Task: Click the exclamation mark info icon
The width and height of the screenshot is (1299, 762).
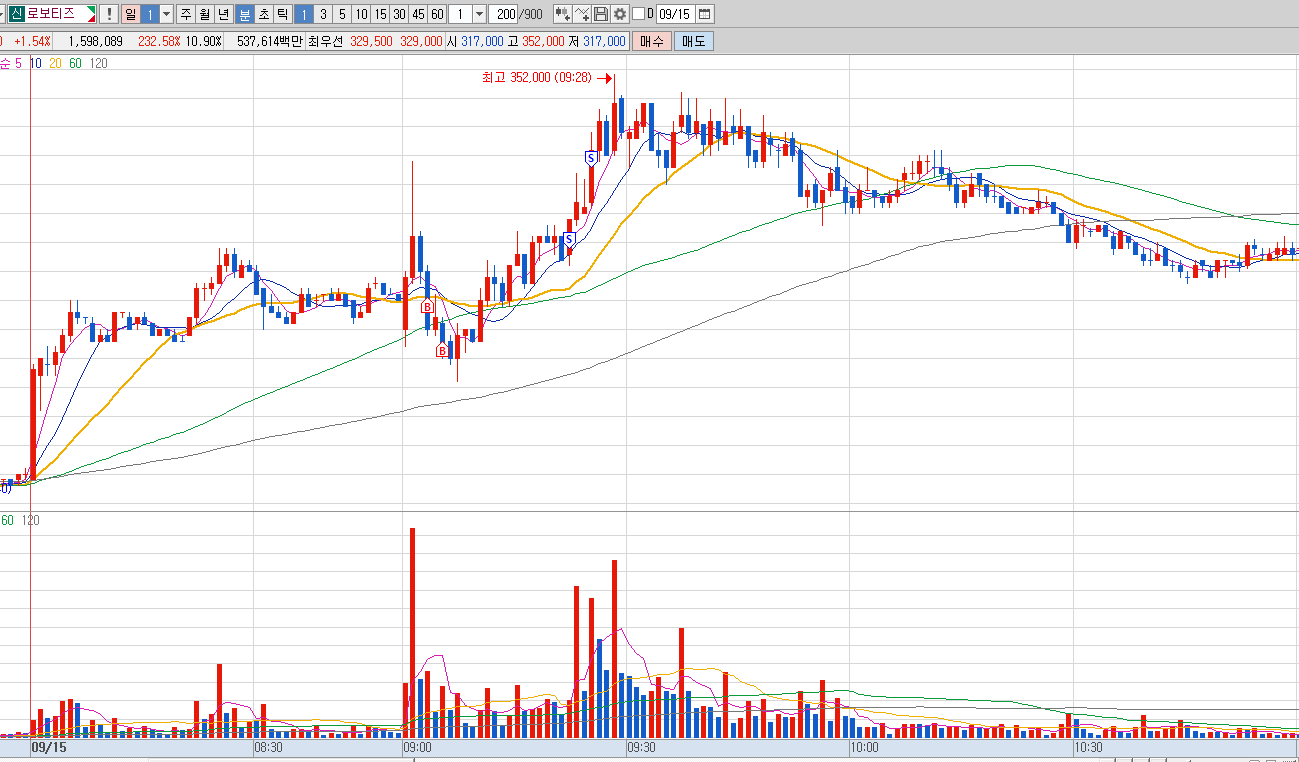Action: [108, 14]
